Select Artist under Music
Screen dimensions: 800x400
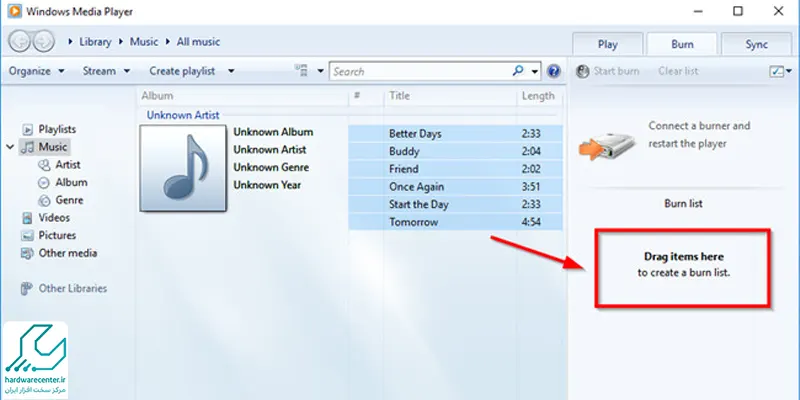point(68,165)
